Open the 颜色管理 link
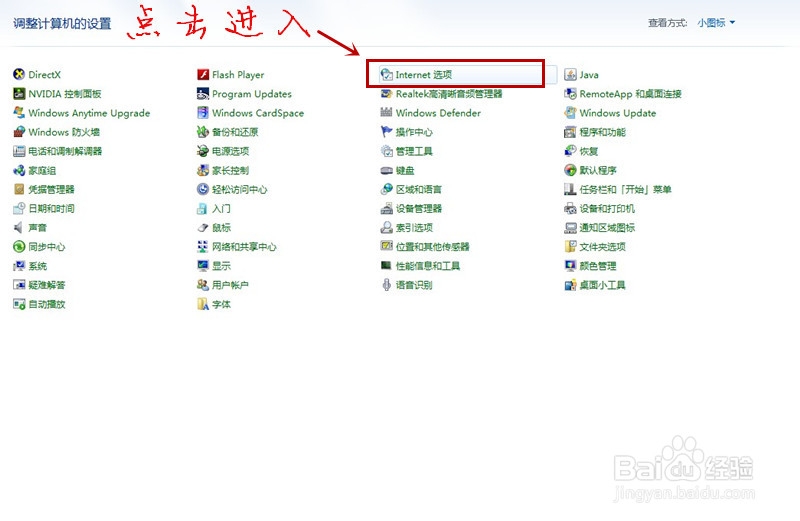800x521 pixels. coord(598,266)
